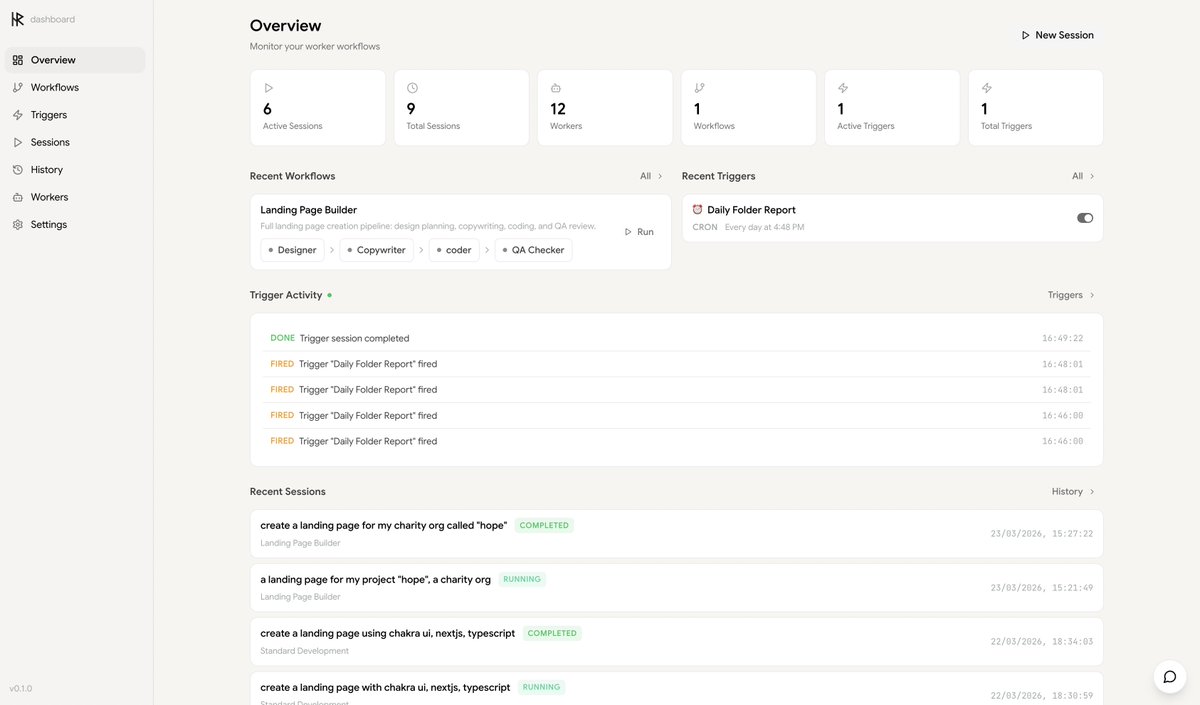Click the Active Sessions play icon
Viewport: 1200px width, 705px height.
268,88
